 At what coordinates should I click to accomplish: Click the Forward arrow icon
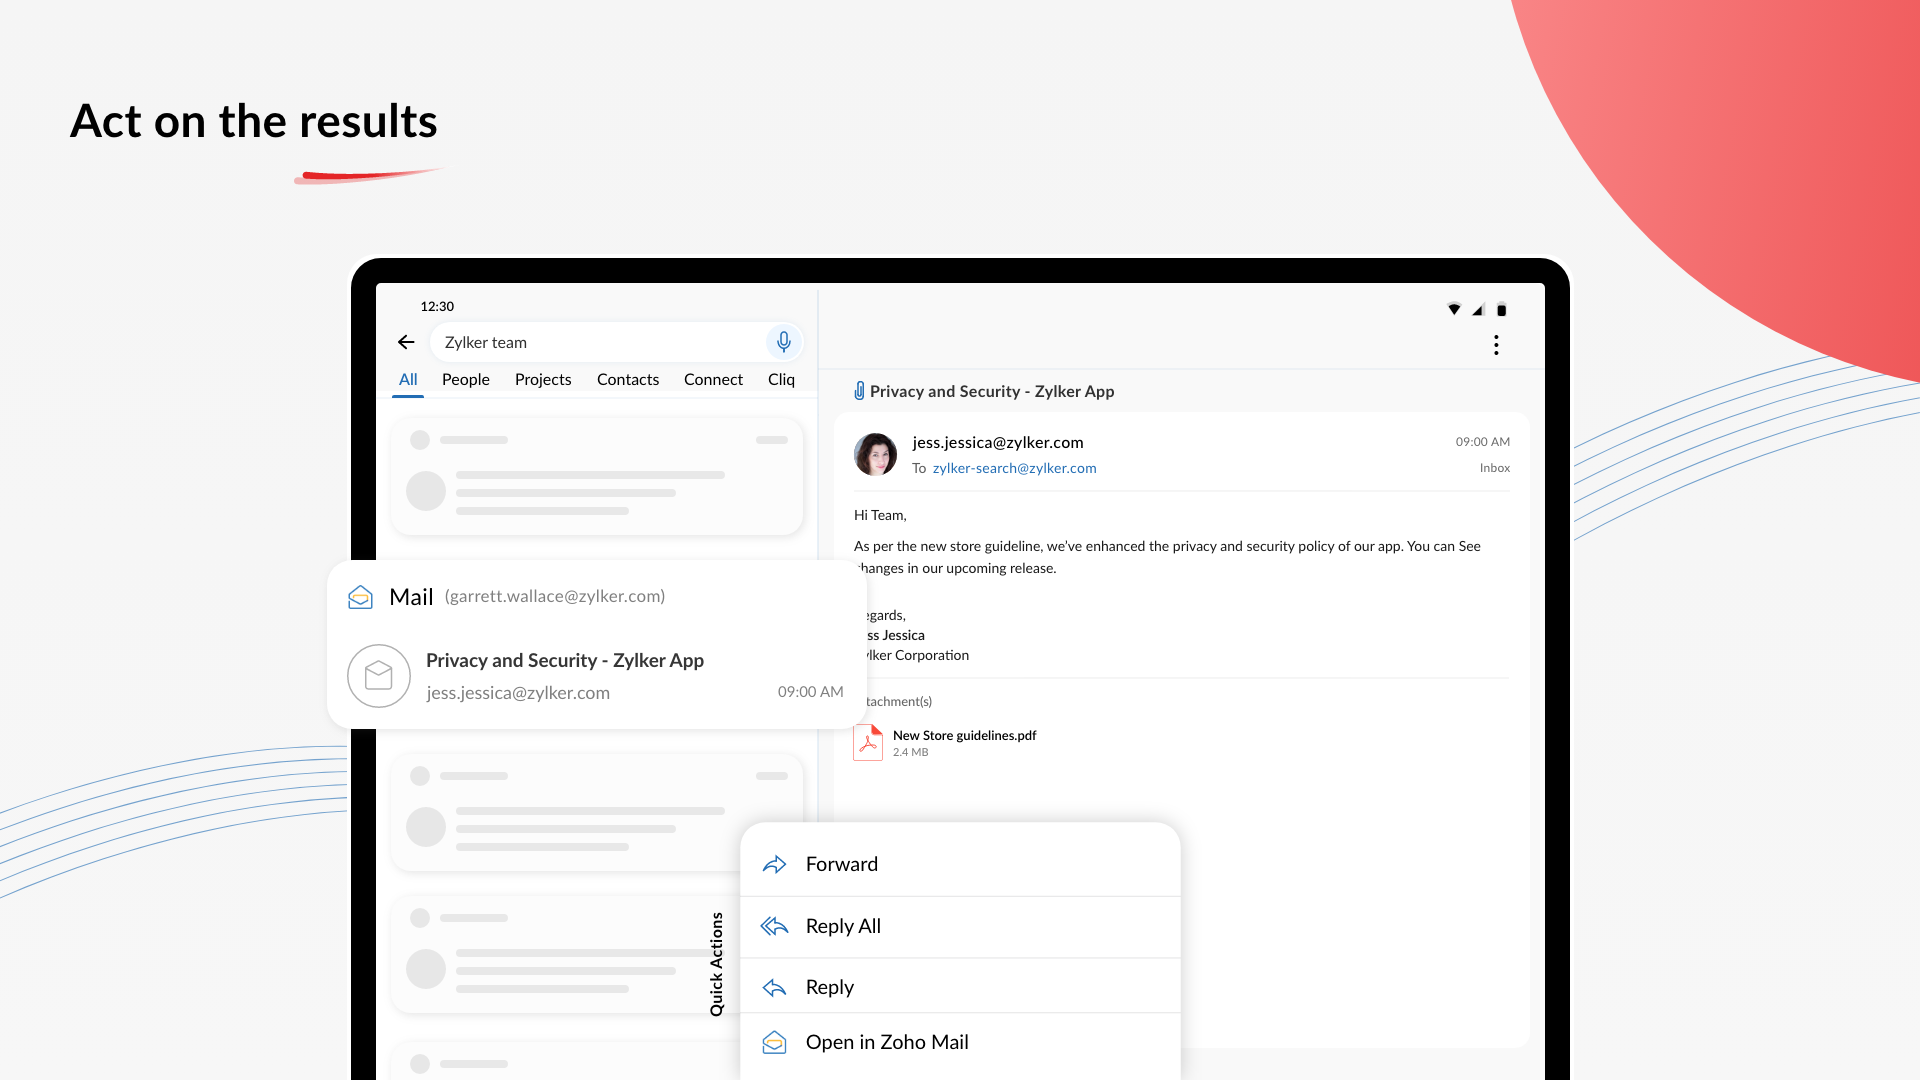coord(775,864)
